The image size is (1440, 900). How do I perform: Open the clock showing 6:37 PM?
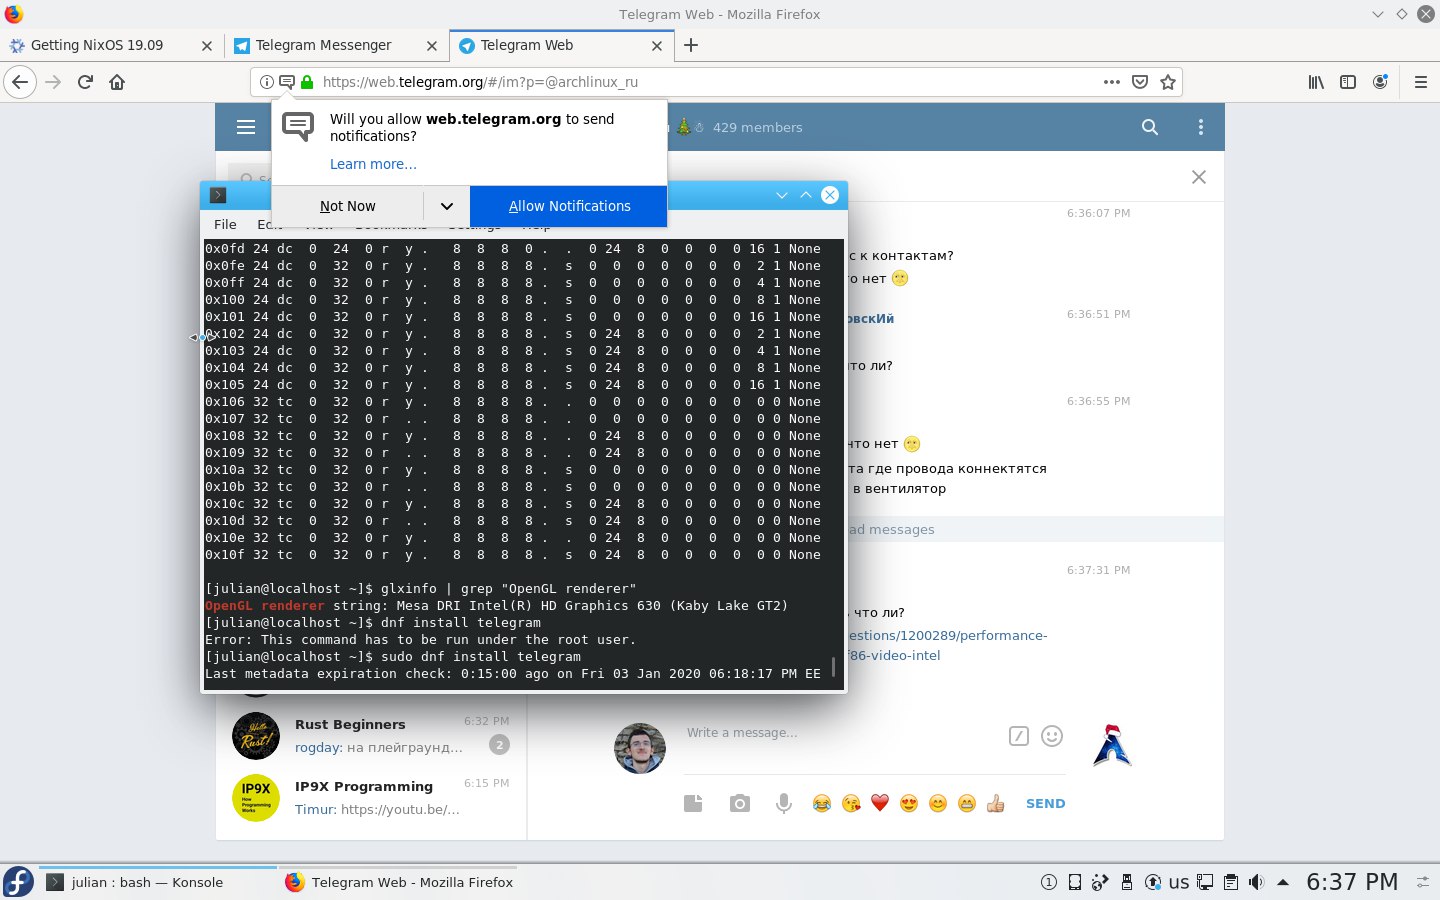click(x=1352, y=882)
